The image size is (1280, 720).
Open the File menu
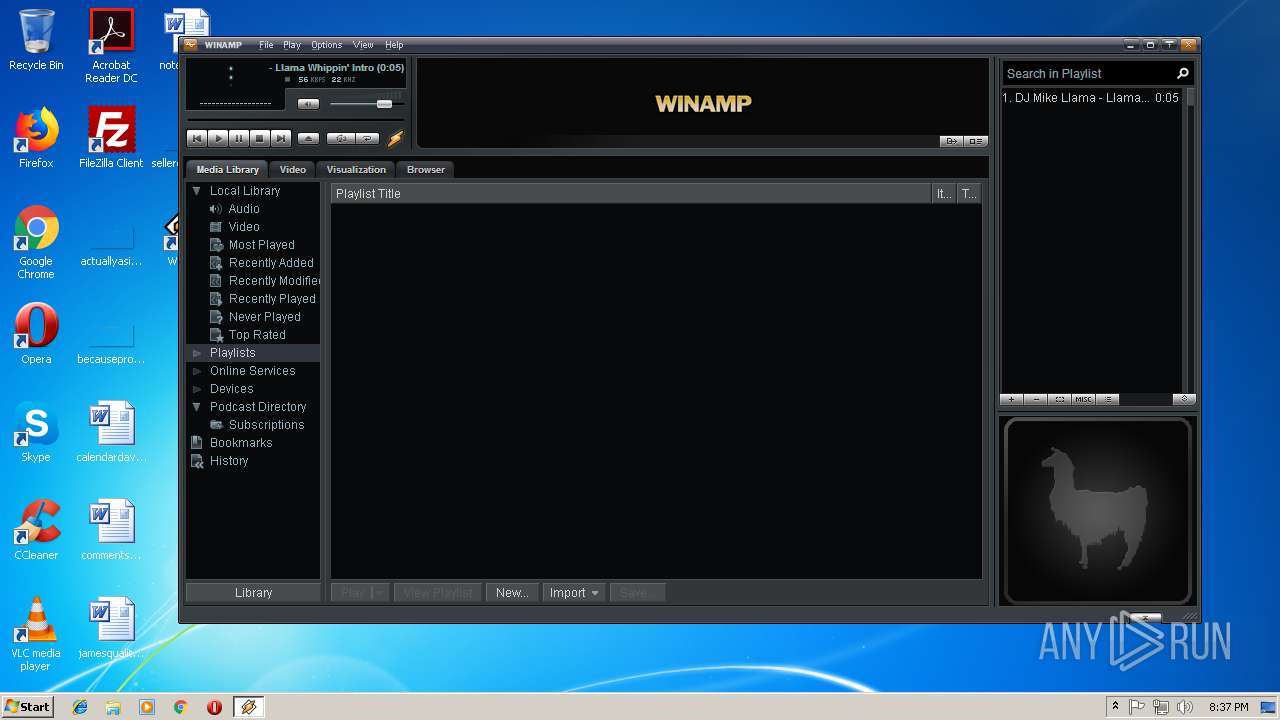point(266,45)
